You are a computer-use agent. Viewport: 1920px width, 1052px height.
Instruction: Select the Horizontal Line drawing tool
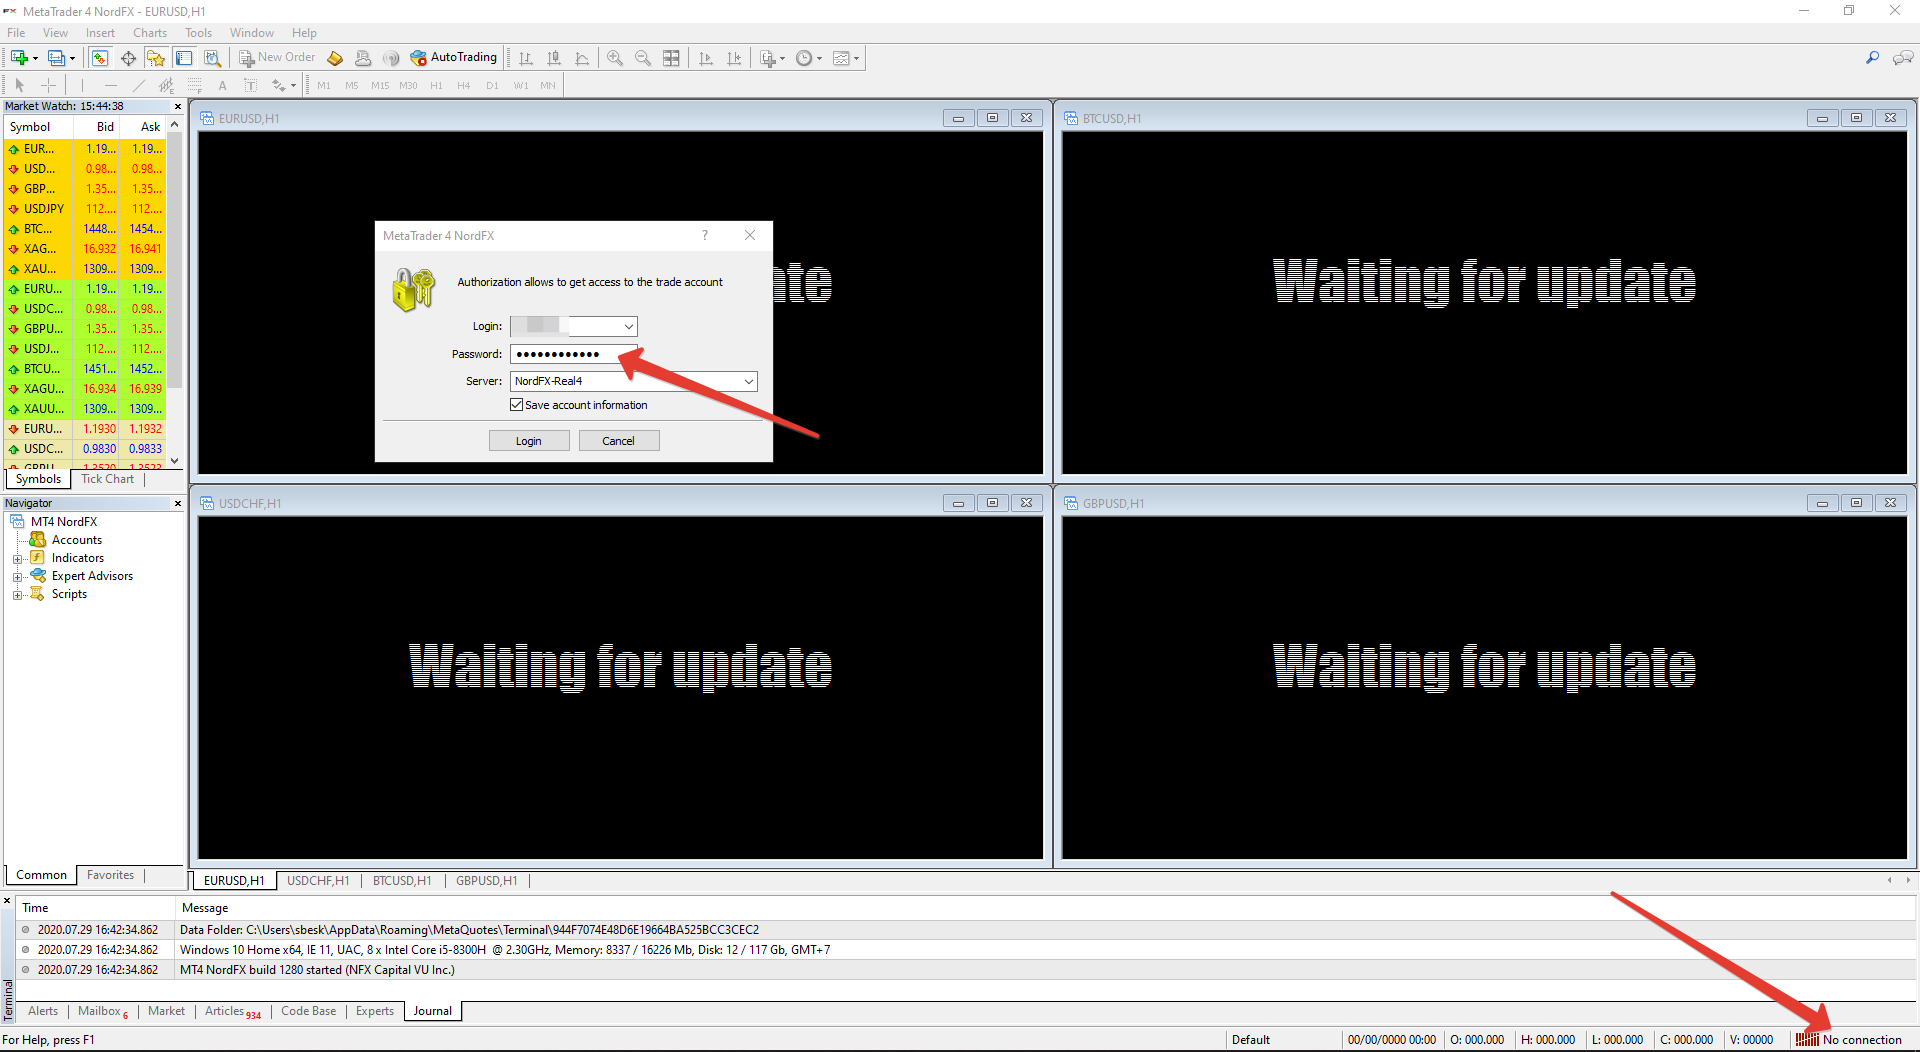tap(110, 85)
